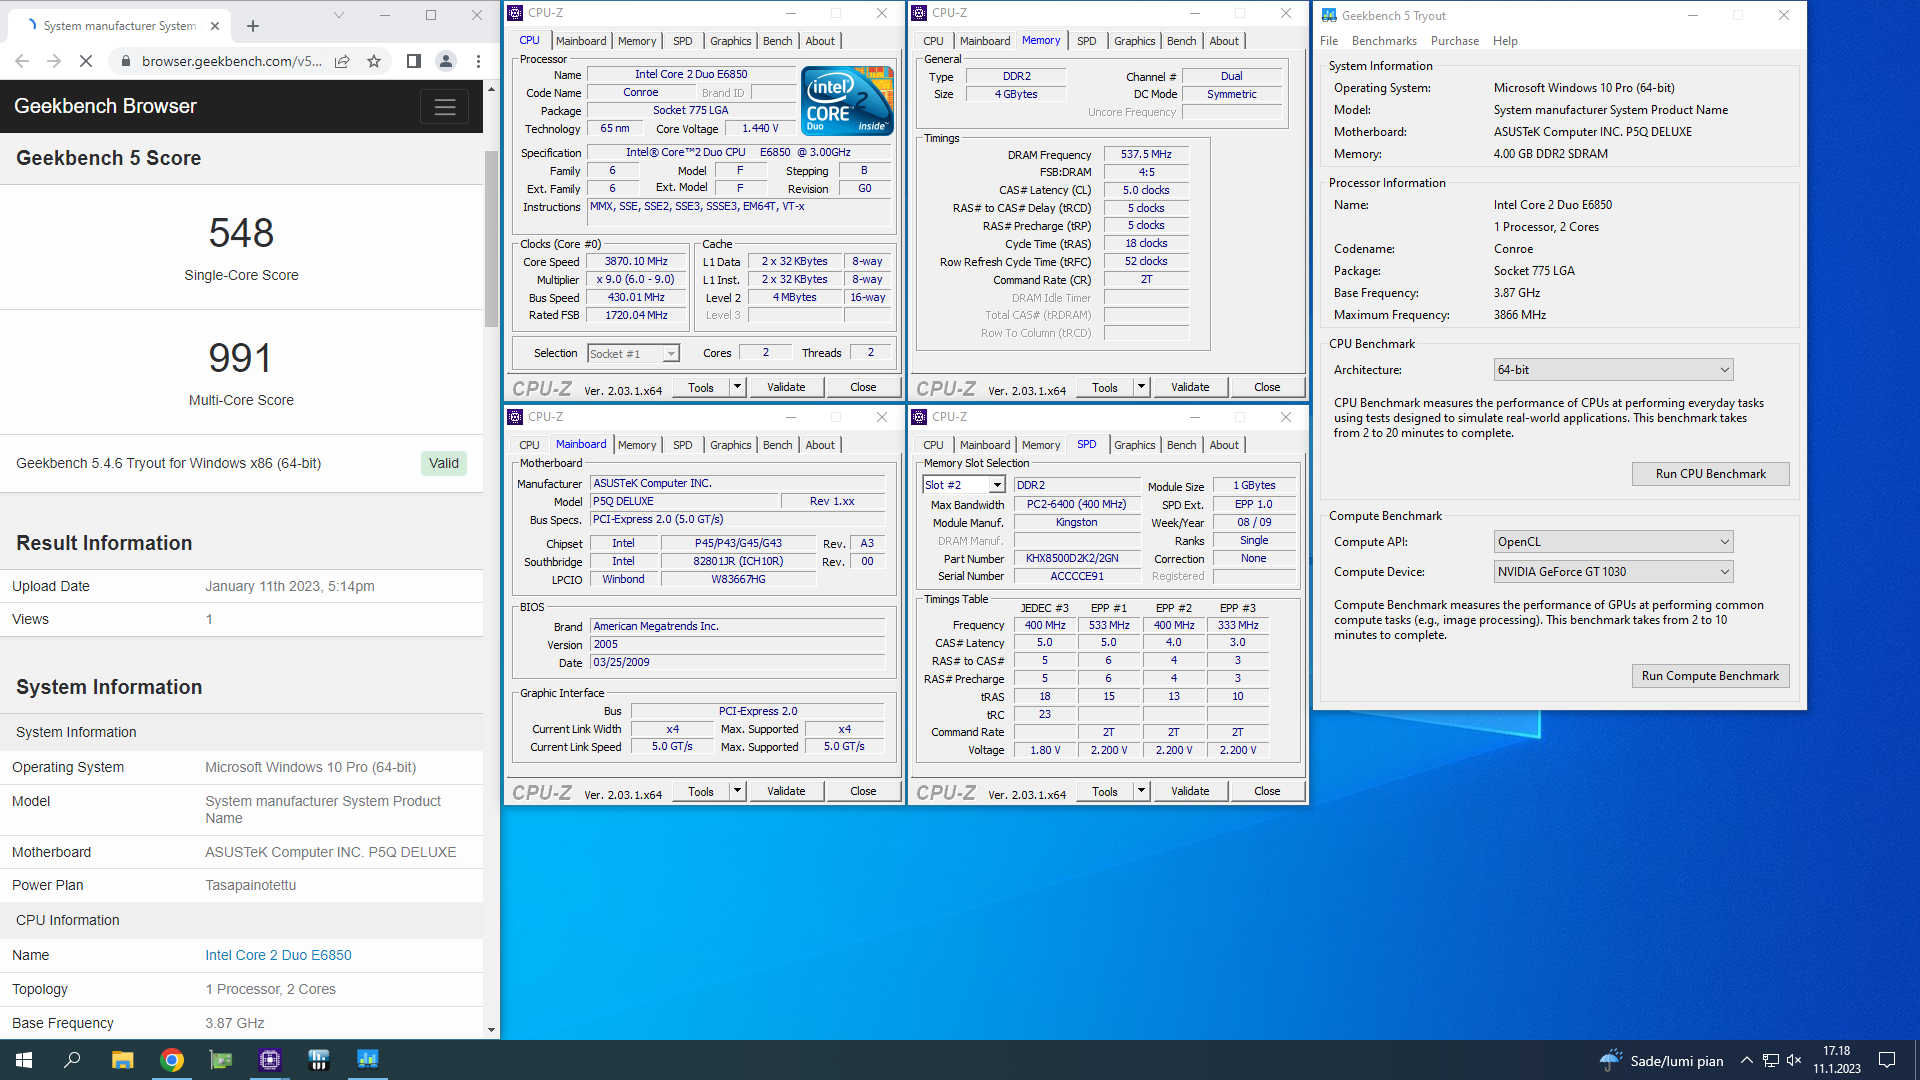Click the Valid badge

(444, 463)
